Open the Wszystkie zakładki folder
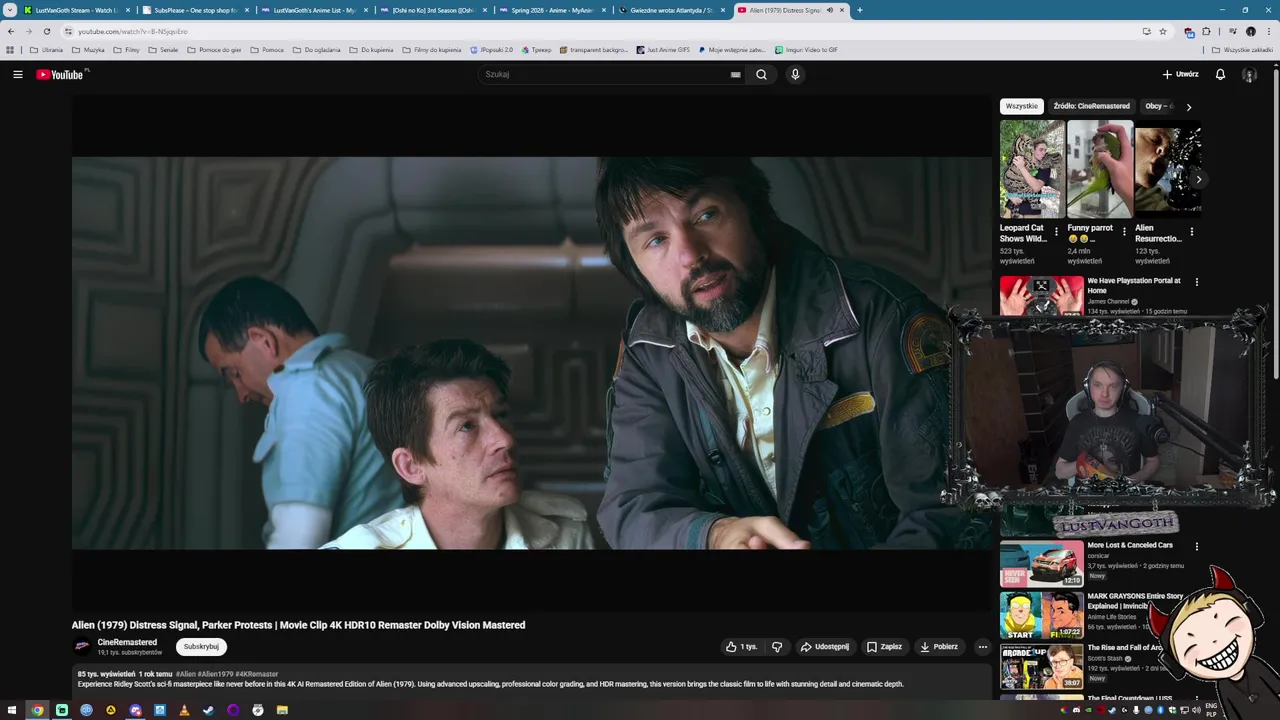The height and width of the screenshot is (720, 1280). 1242,49
